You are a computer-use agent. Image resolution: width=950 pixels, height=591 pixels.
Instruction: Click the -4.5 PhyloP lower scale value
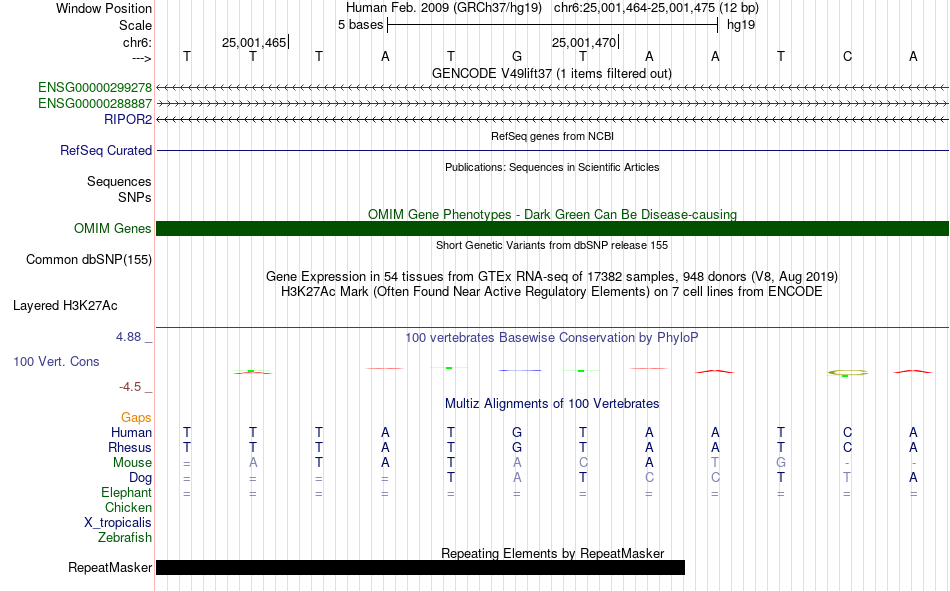pos(130,387)
